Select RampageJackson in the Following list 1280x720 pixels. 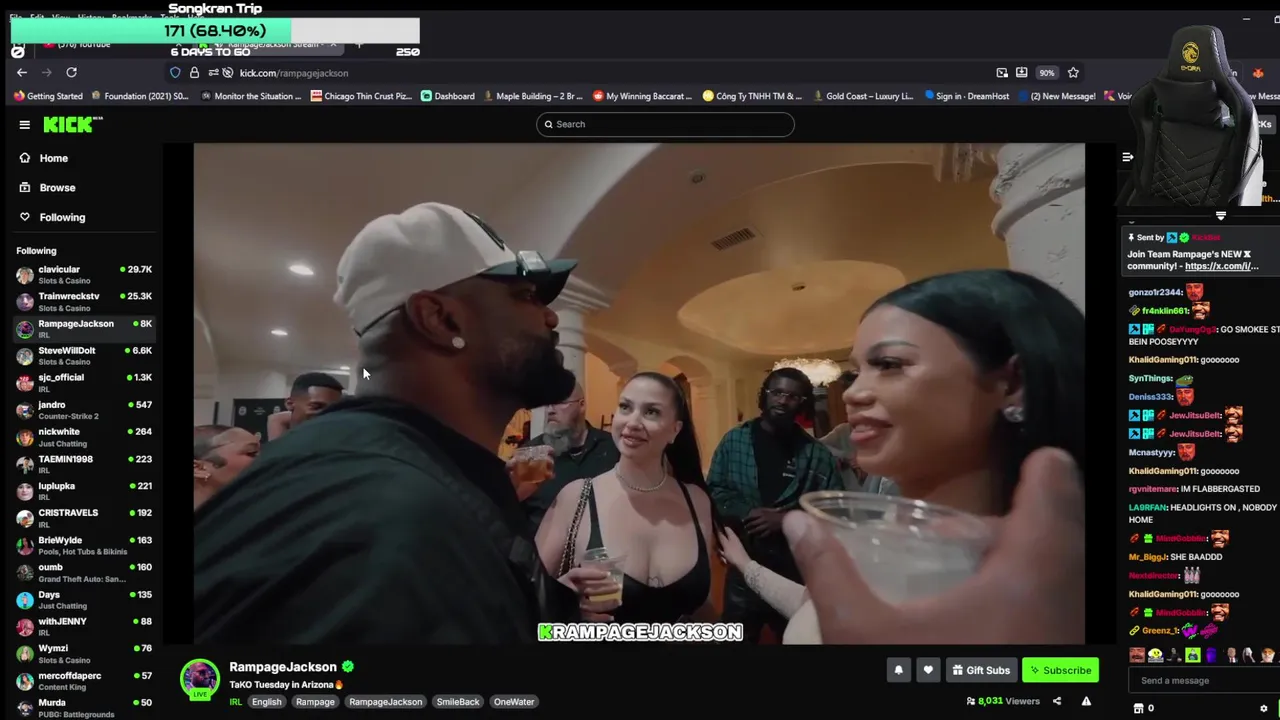pyautogui.click(x=84, y=328)
